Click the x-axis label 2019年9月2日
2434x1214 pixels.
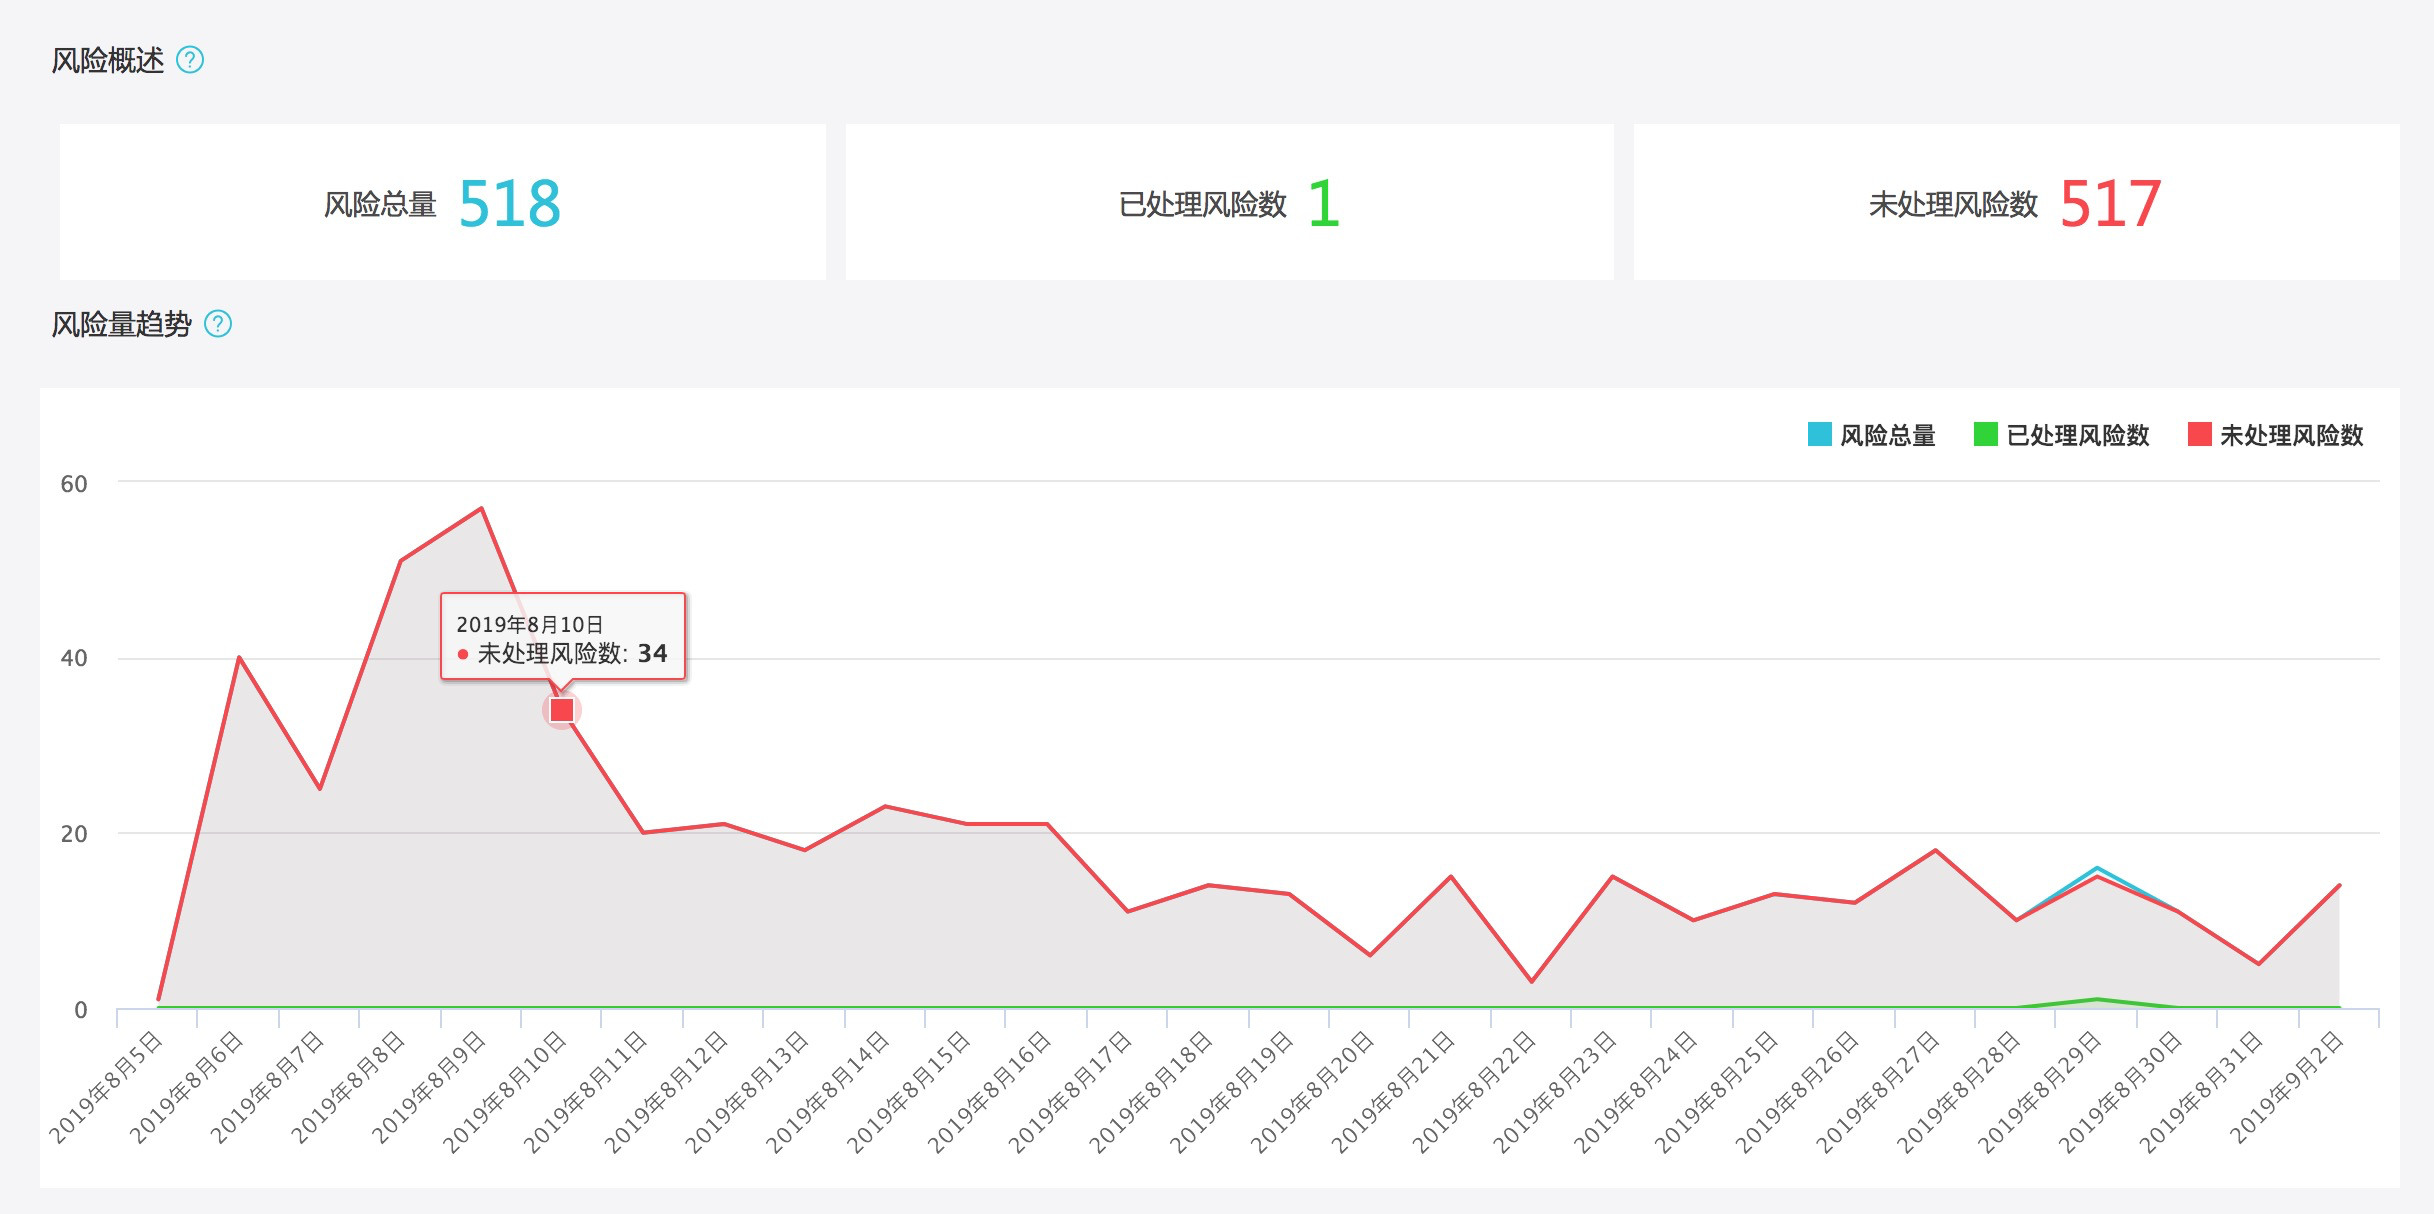click(x=2287, y=1088)
